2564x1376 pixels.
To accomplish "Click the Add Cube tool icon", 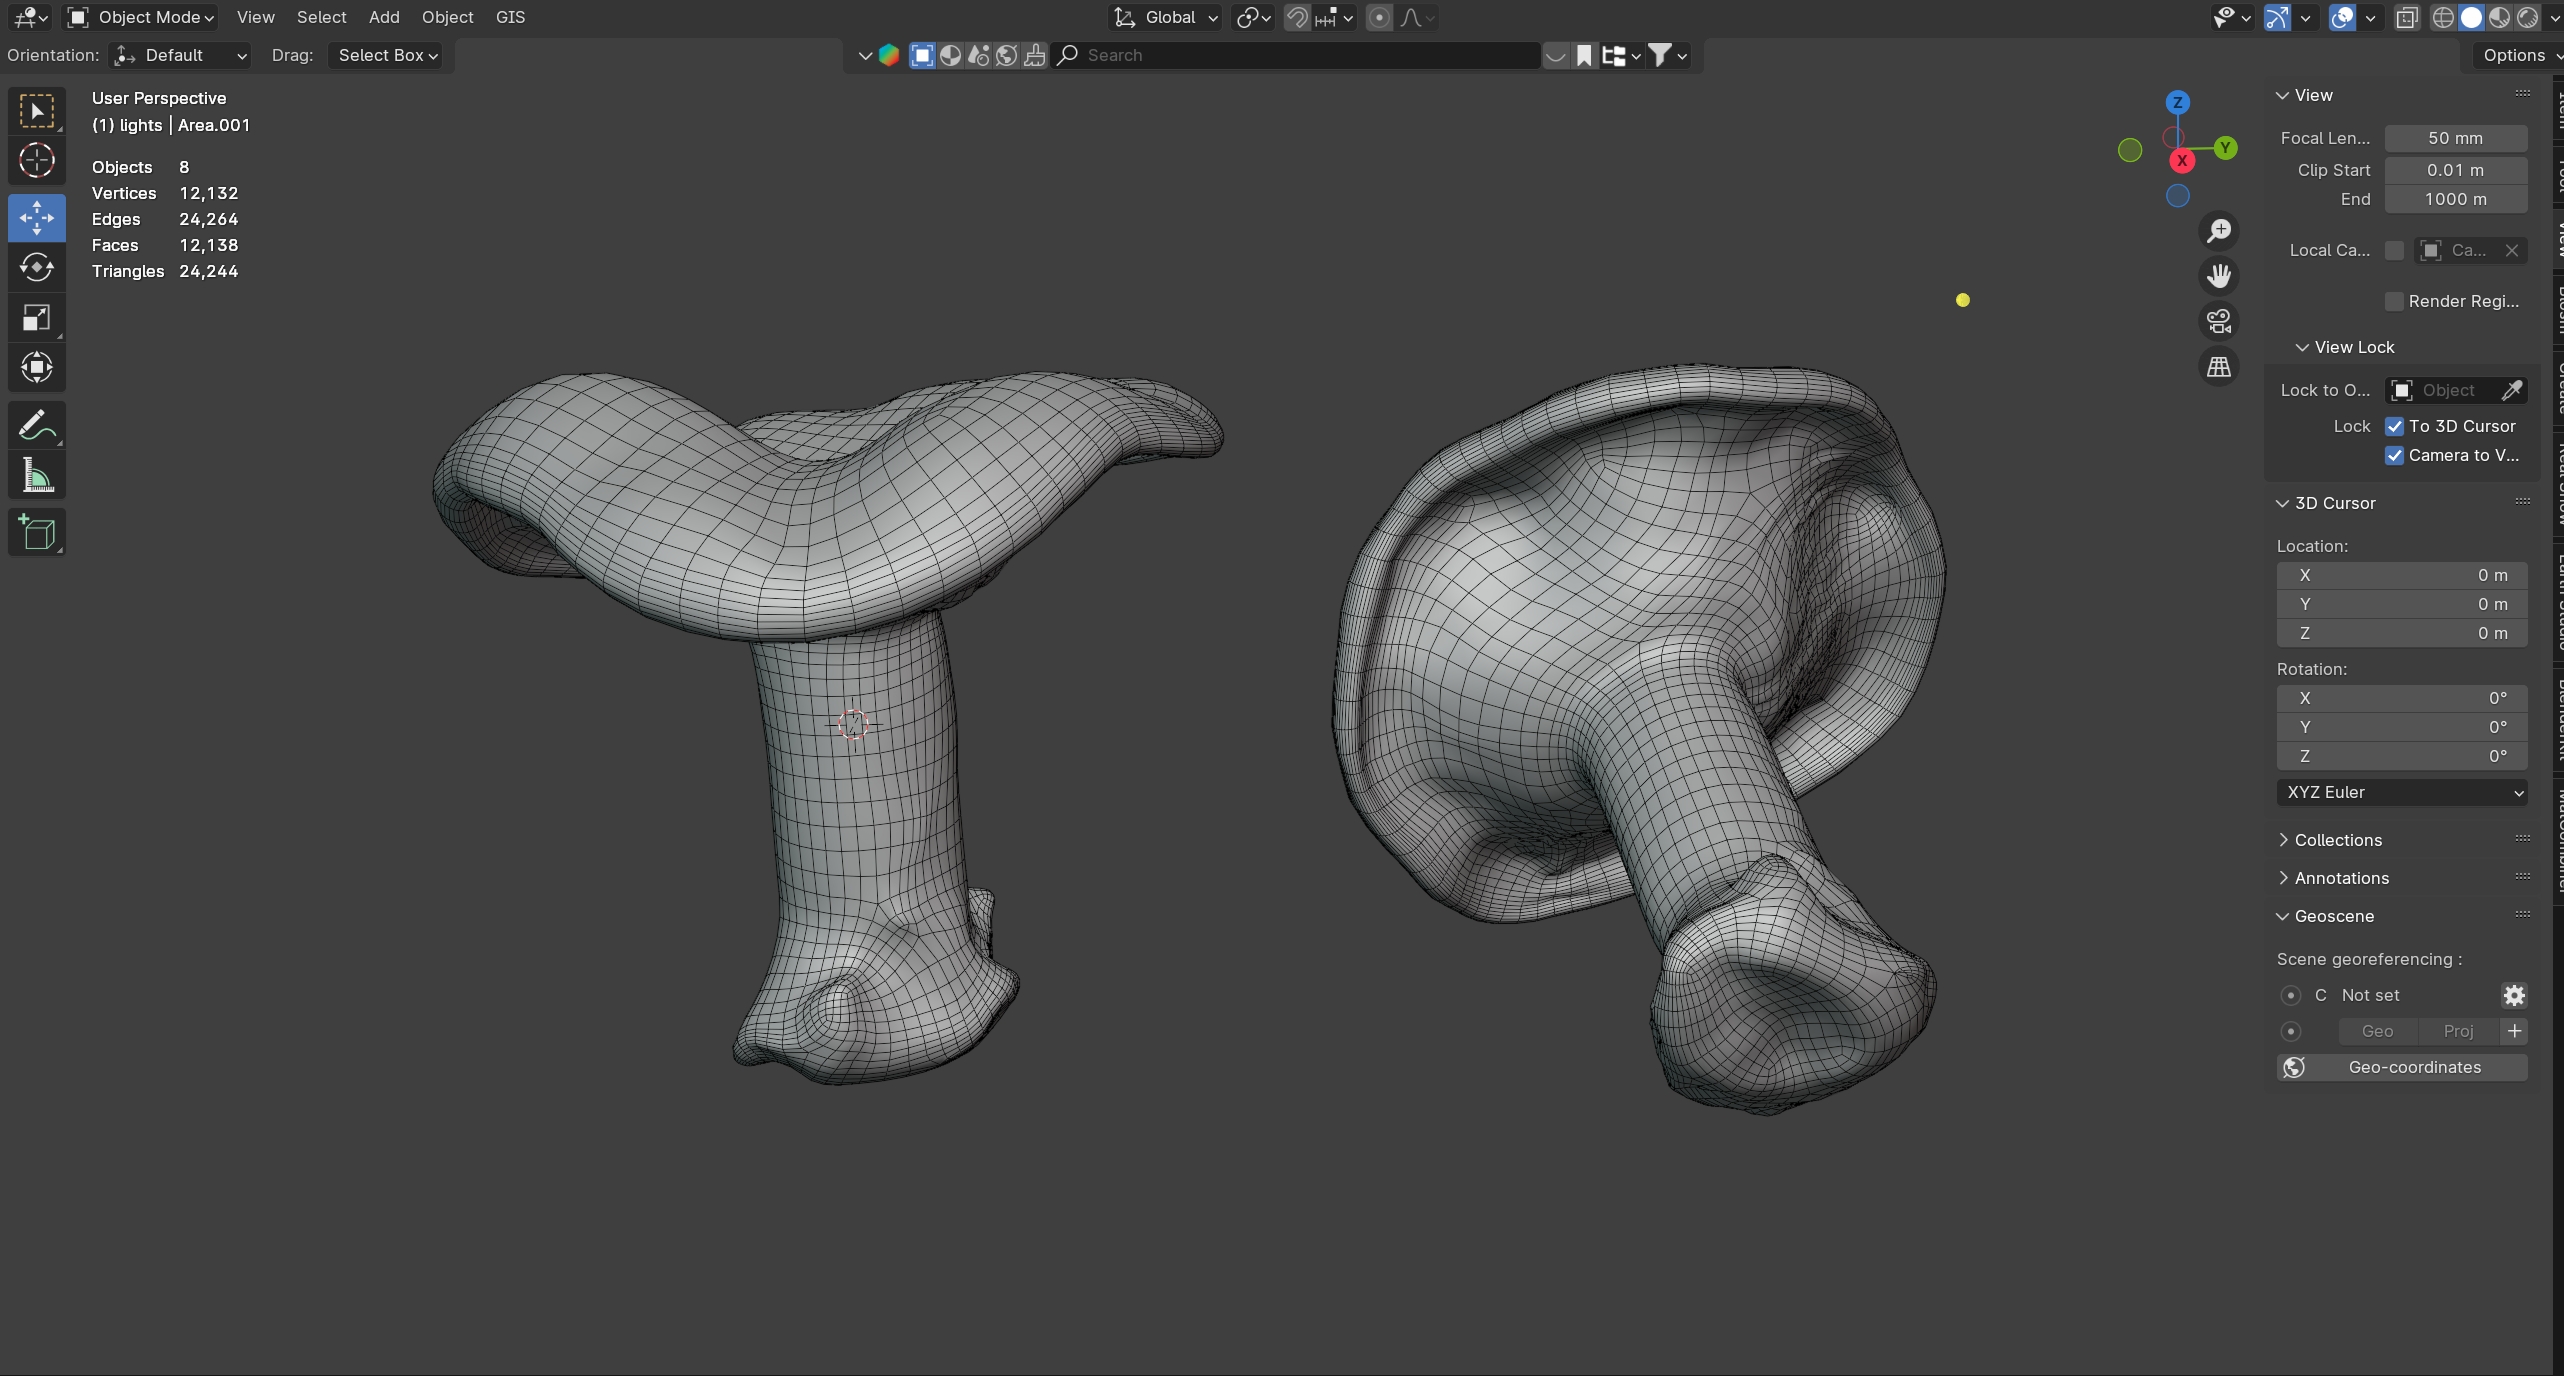I will tap(37, 532).
